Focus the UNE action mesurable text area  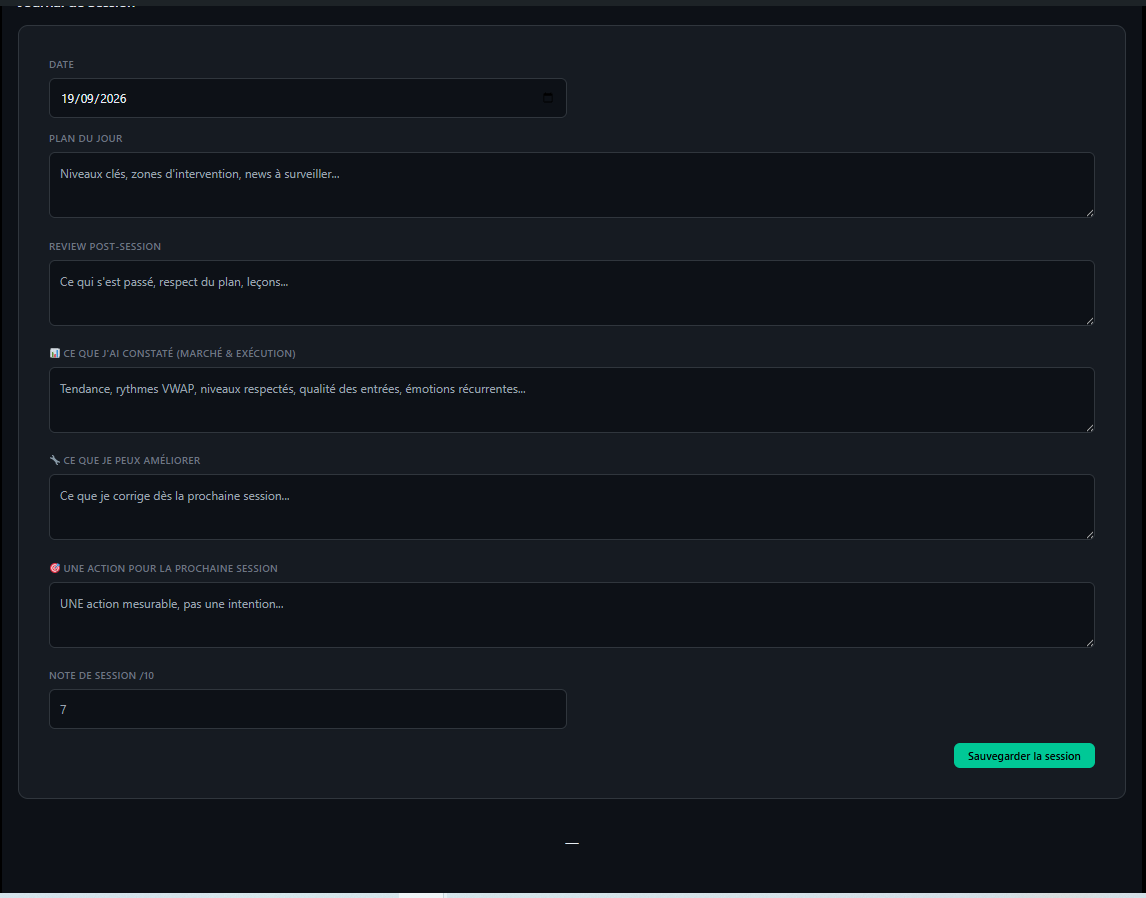pos(572,614)
